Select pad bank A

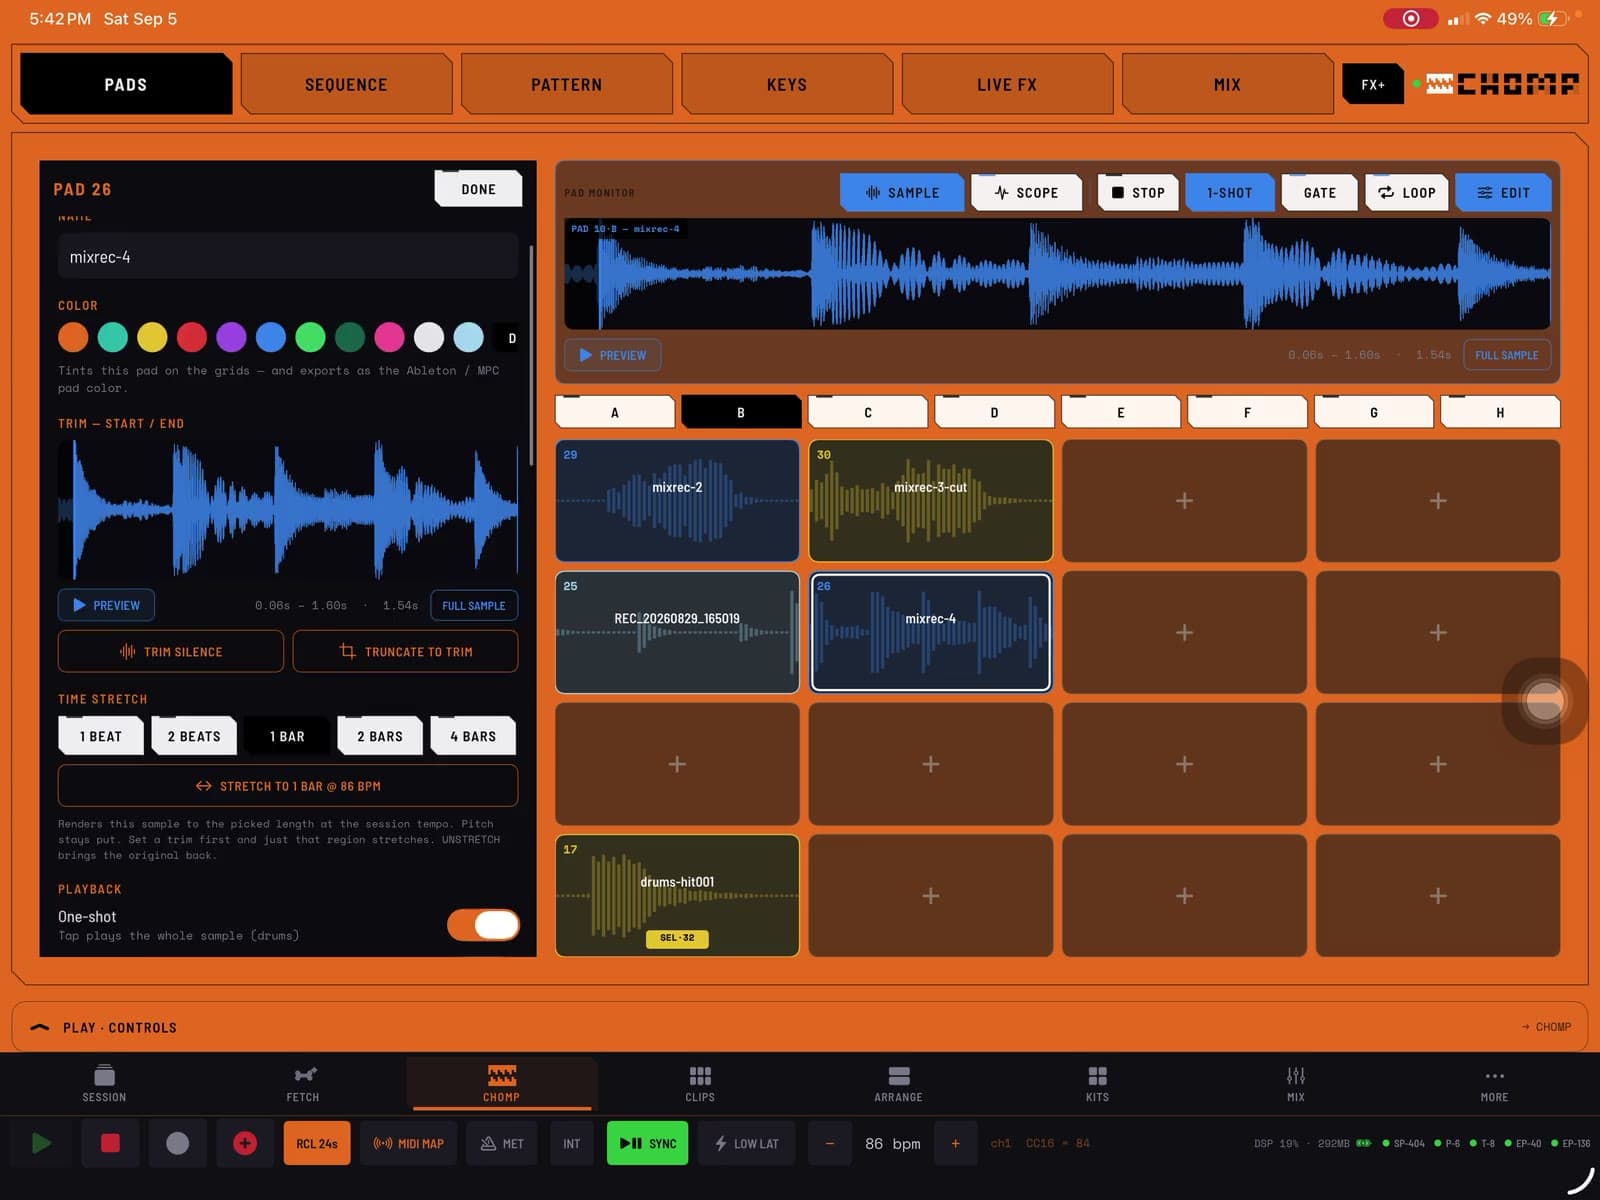tap(615, 412)
